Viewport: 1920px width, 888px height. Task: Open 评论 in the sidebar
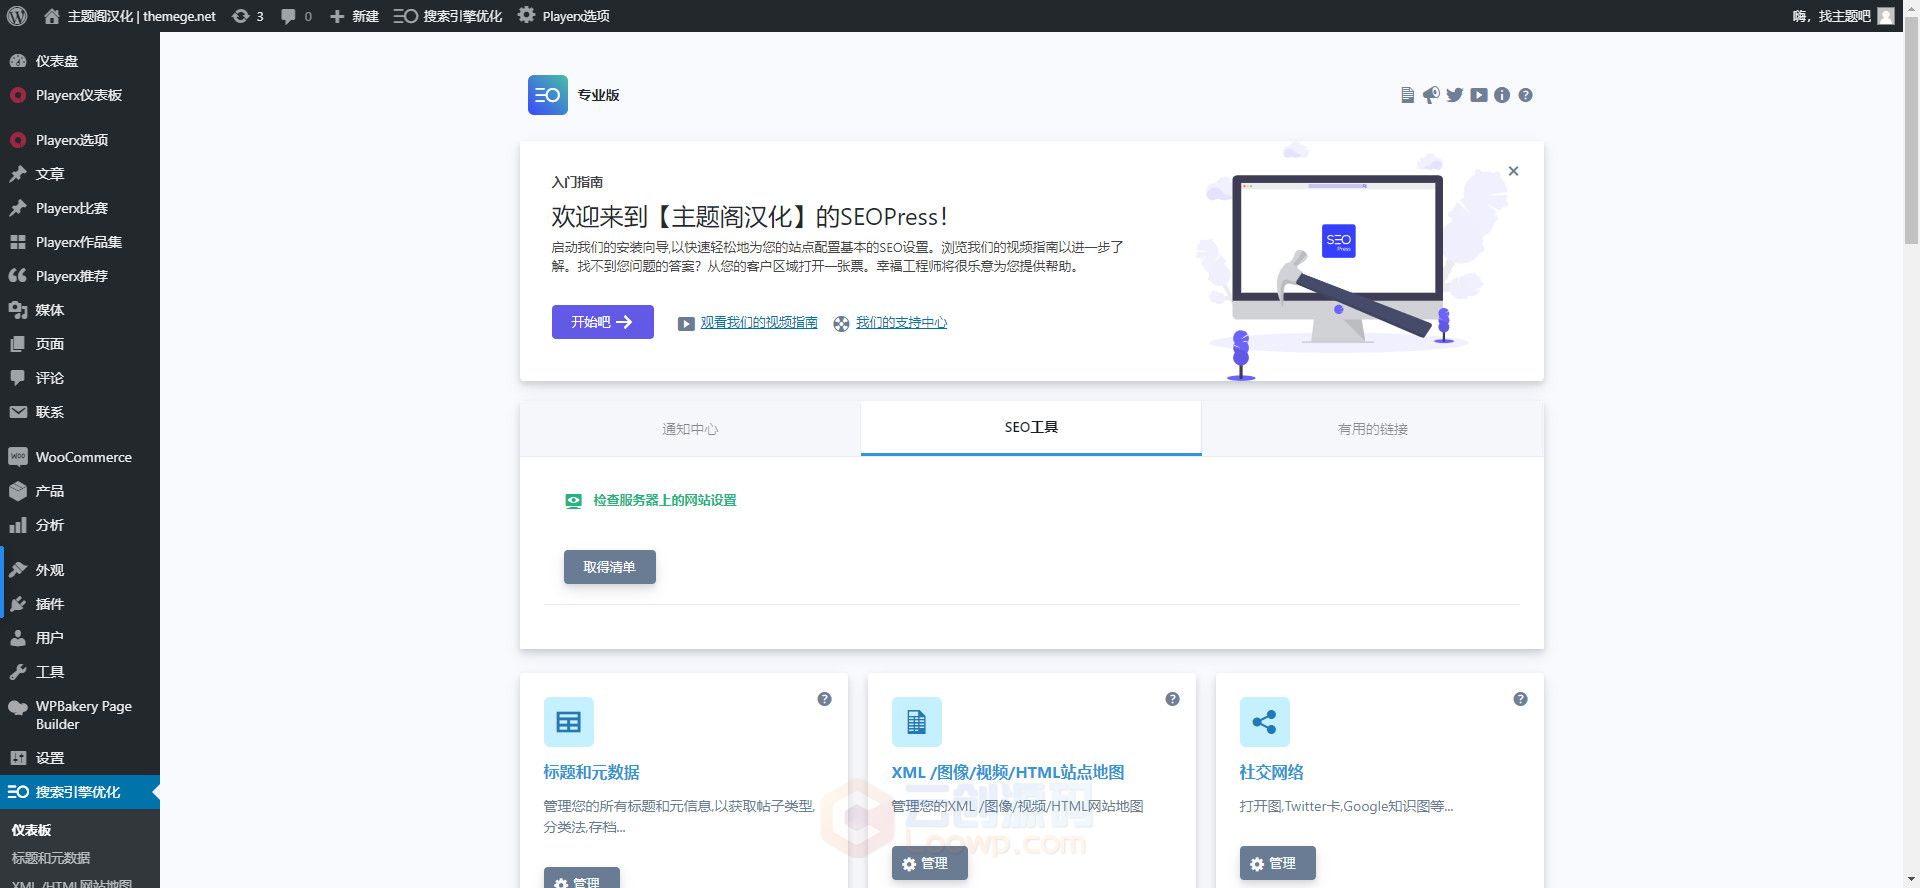pos(80,378)
